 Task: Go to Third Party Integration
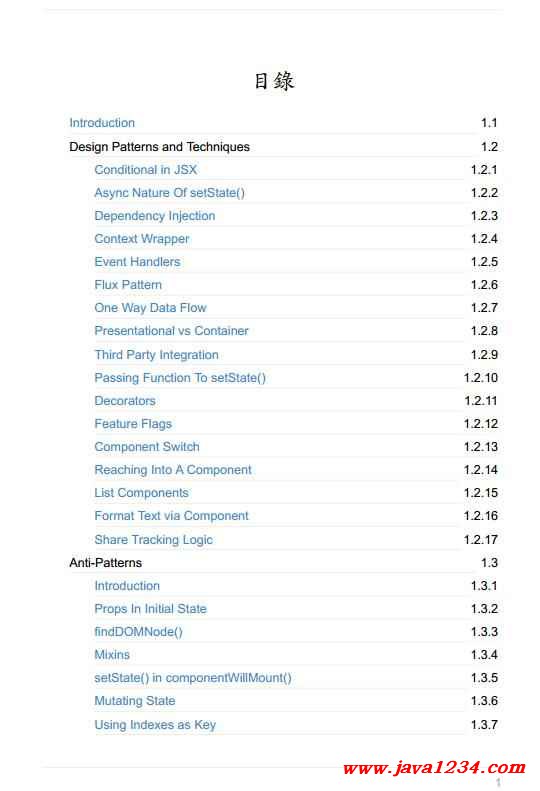point(156,355)
